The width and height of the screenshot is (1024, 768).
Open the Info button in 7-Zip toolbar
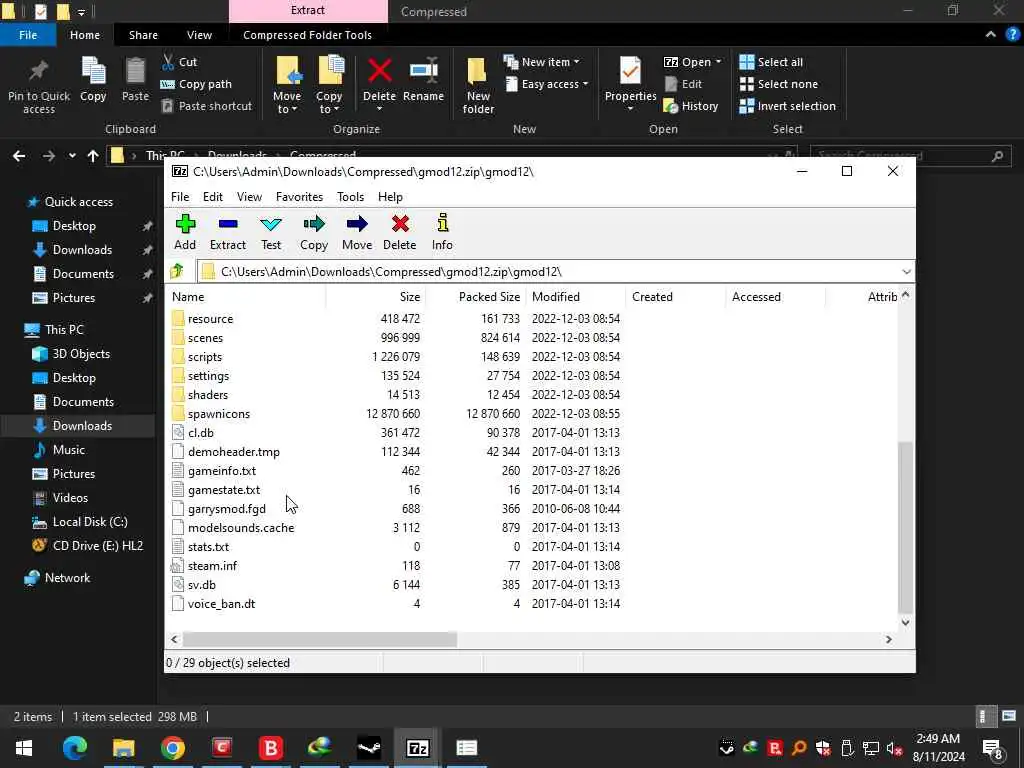coord(442,232)
